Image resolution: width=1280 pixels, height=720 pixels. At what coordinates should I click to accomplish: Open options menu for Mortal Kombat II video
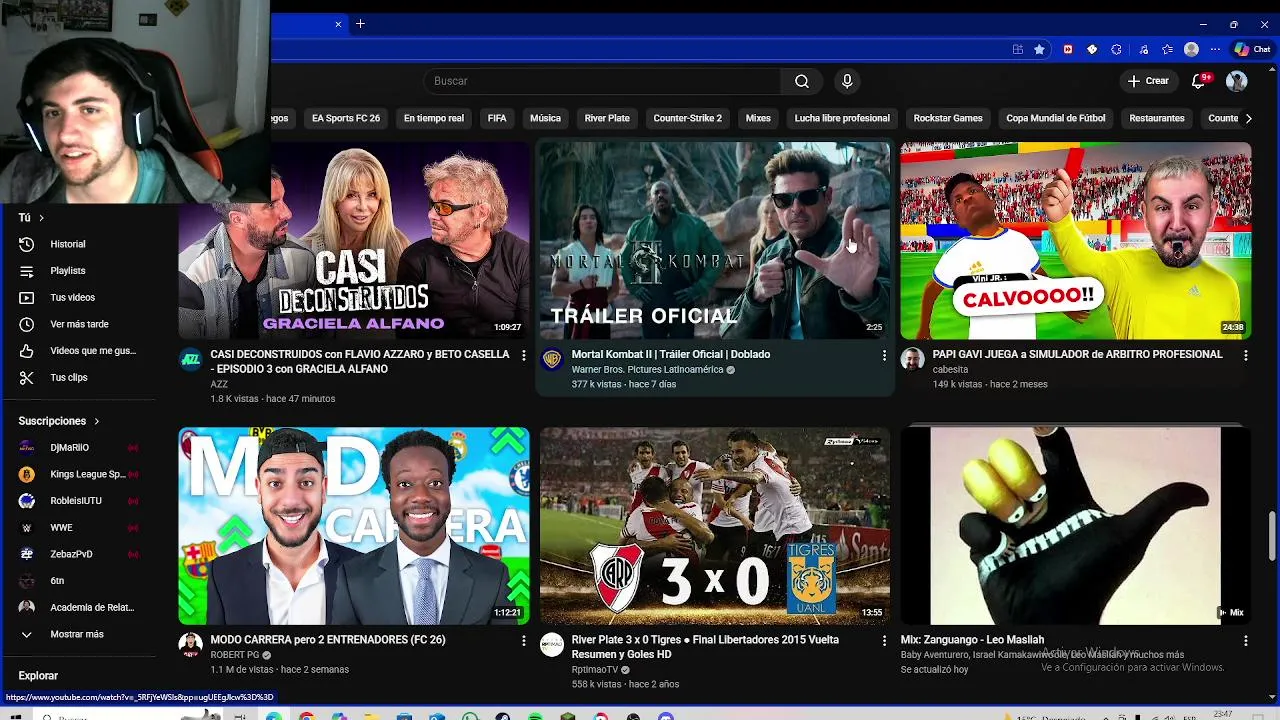click(884, 355)
